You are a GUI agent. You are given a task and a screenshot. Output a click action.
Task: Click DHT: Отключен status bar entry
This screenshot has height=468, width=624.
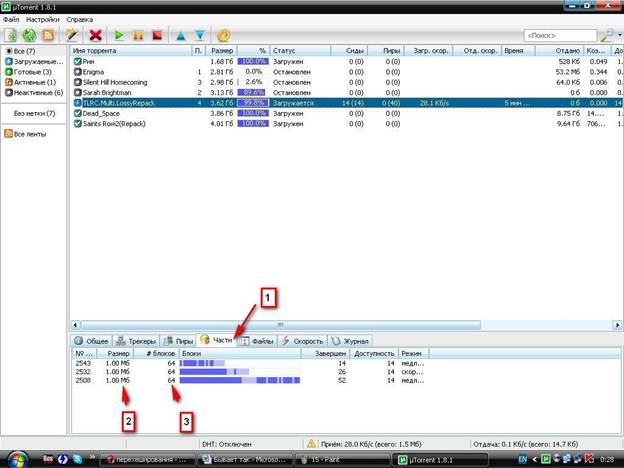click(227, 444)
